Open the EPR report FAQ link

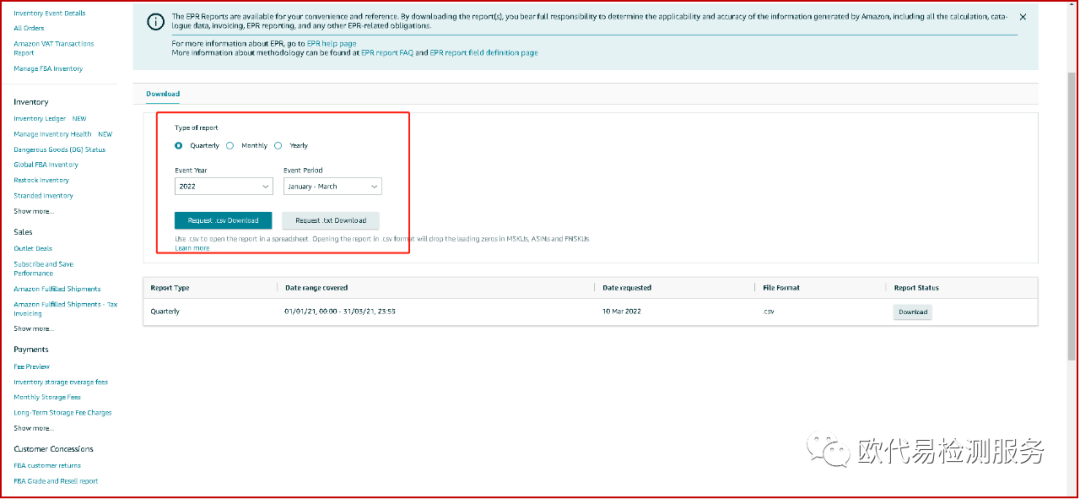coord(387,52)
